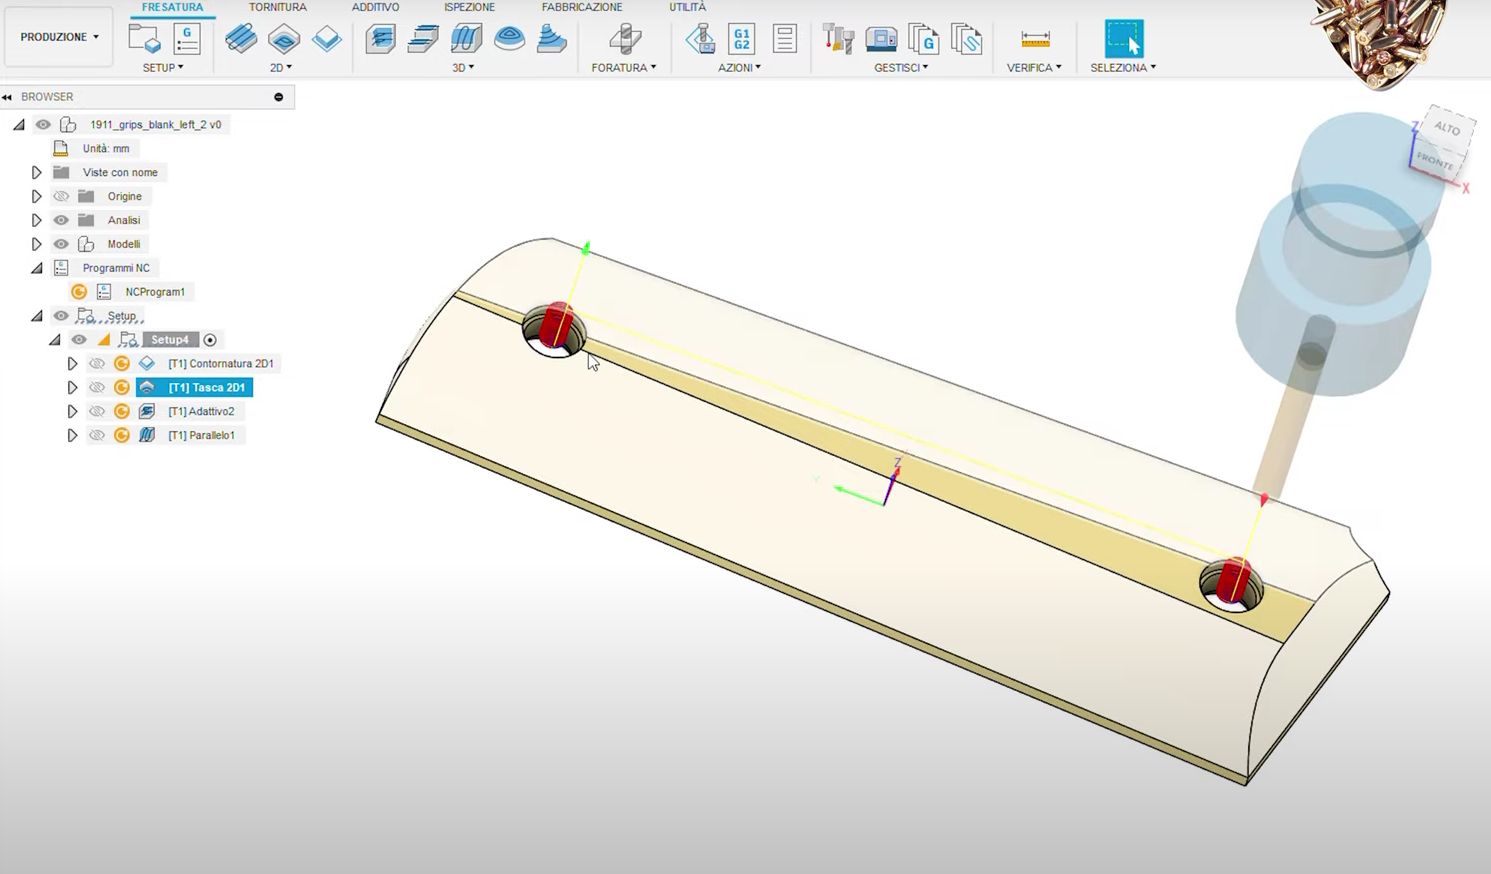Activate Setup4 using its radio button
The image size is (1491, 874).
point(210,340)
